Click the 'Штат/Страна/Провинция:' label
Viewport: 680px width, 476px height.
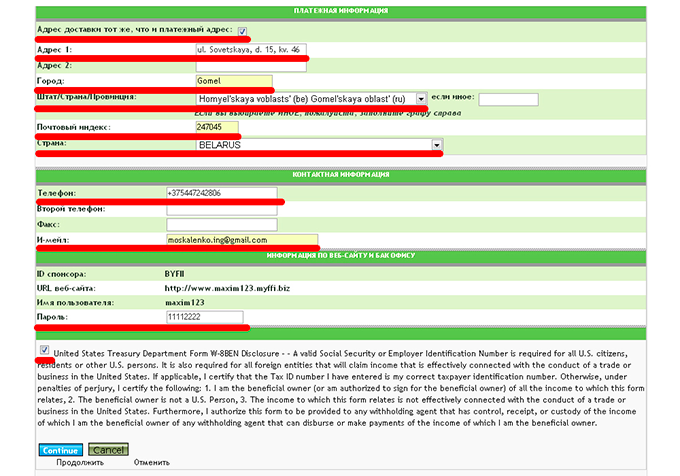click(x=87, y=97)
